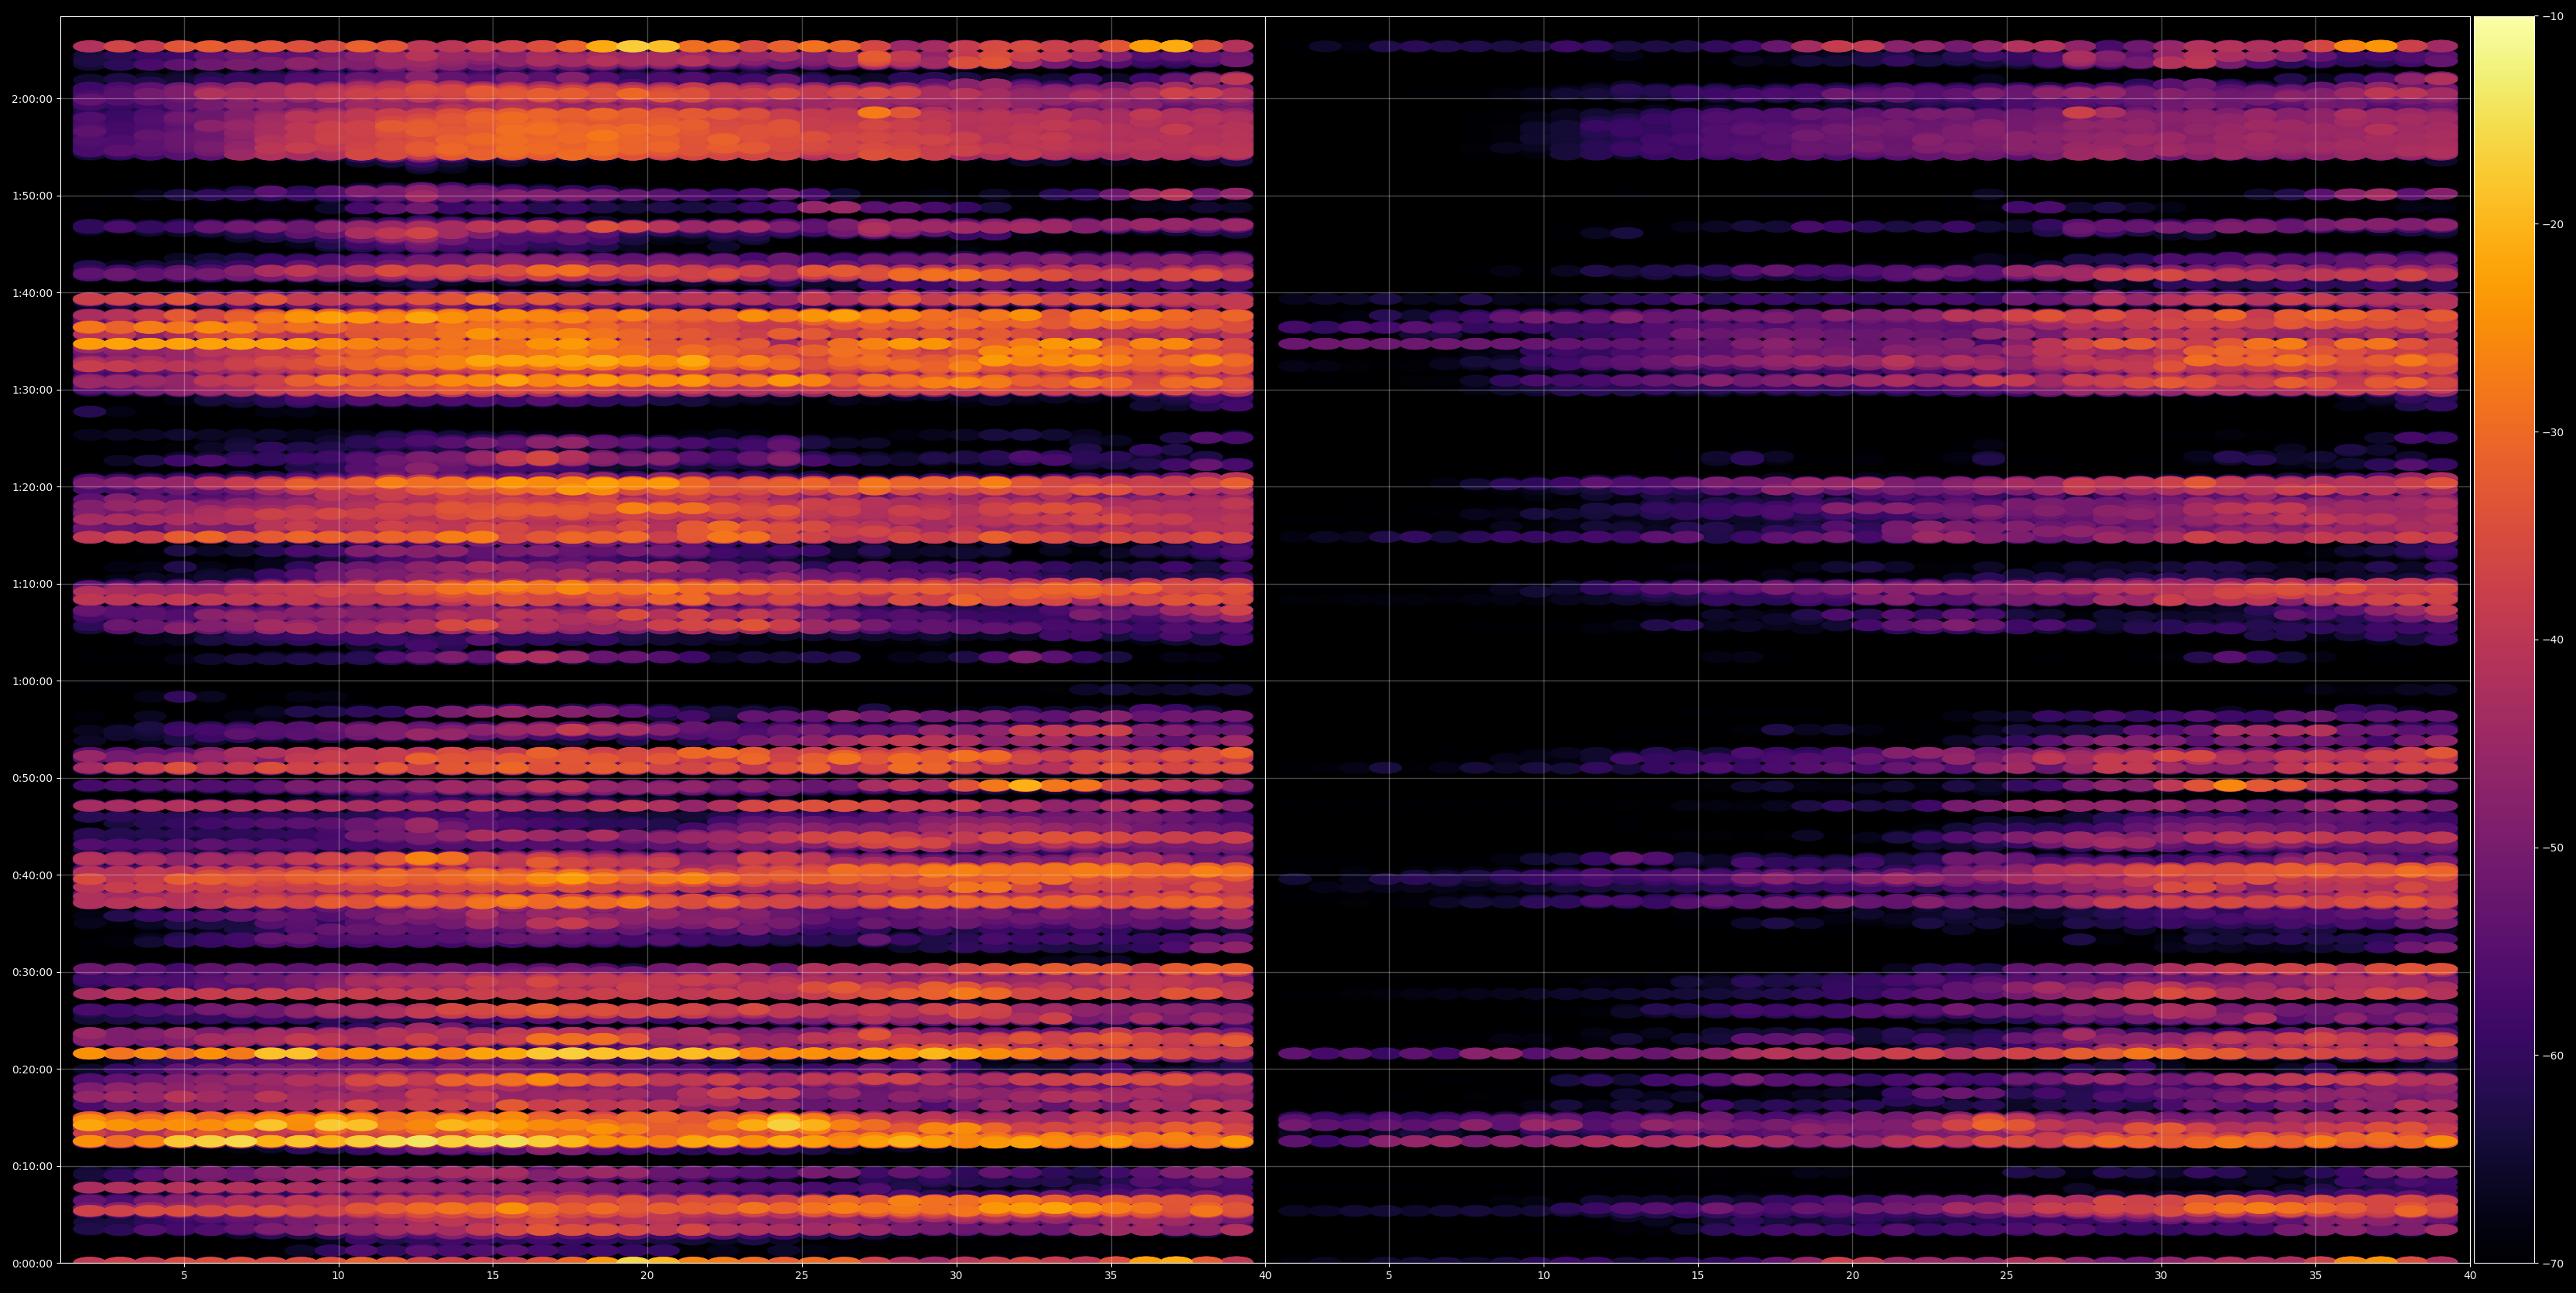Click the 0:00:00 time axis label
The width and height of the screenshot is (2576, 1293).
pos(32,1263)
